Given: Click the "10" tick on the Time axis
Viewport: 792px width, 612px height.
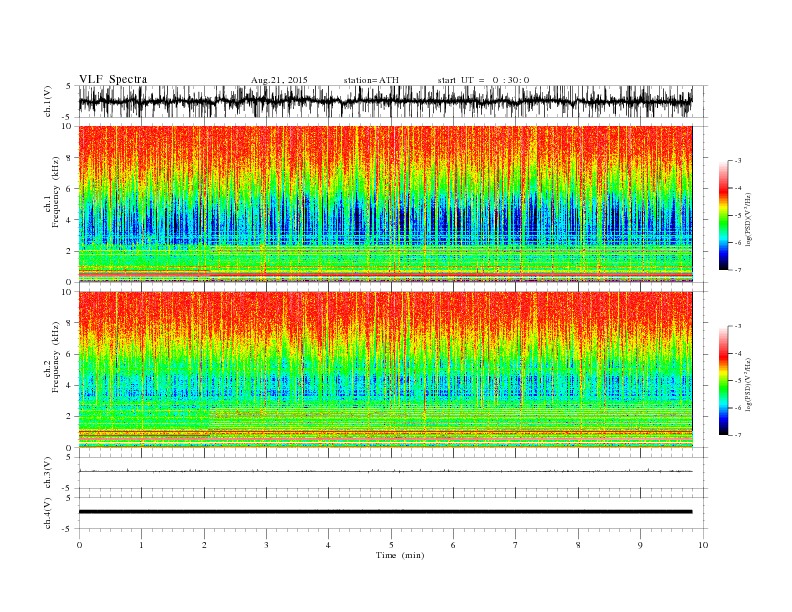Looking at the screenshot, I should point(703,545).
